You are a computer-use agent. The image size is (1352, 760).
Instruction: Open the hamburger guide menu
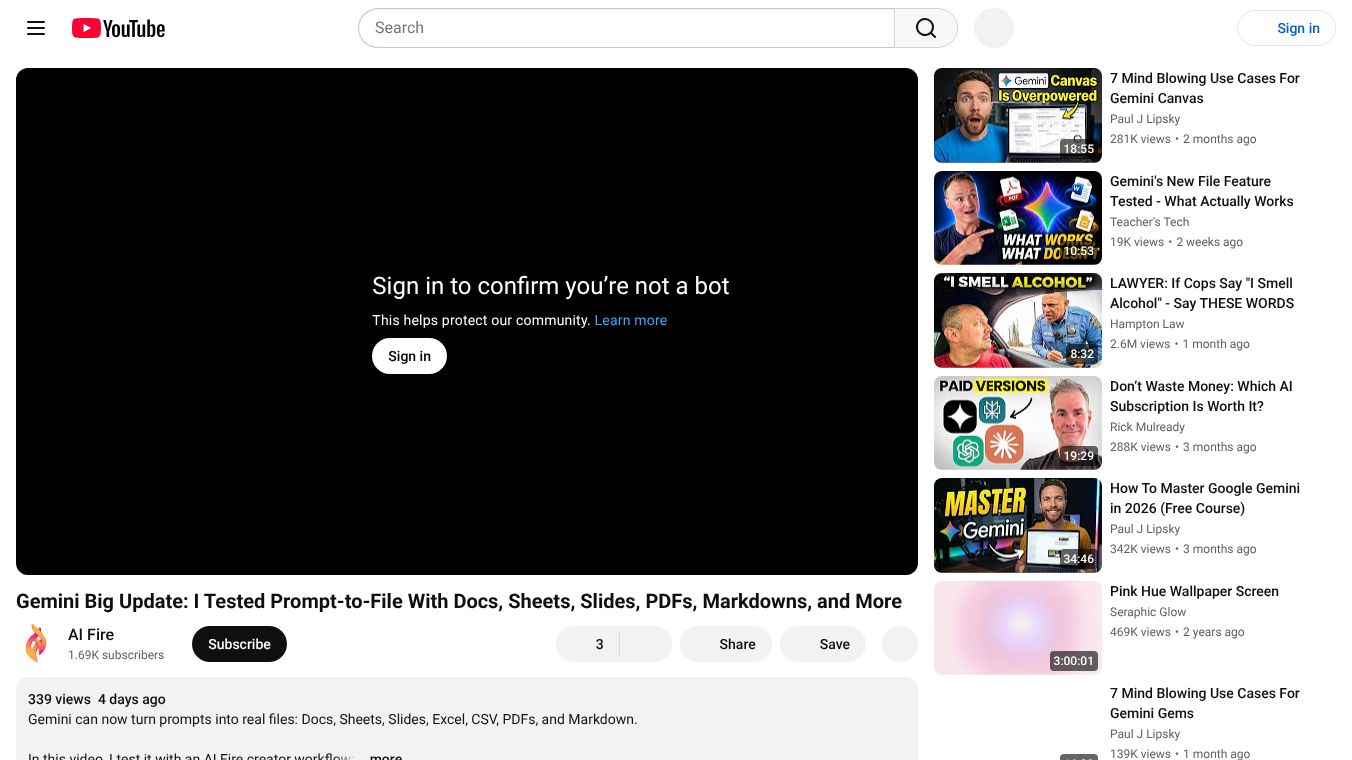[x=36, y=28]
